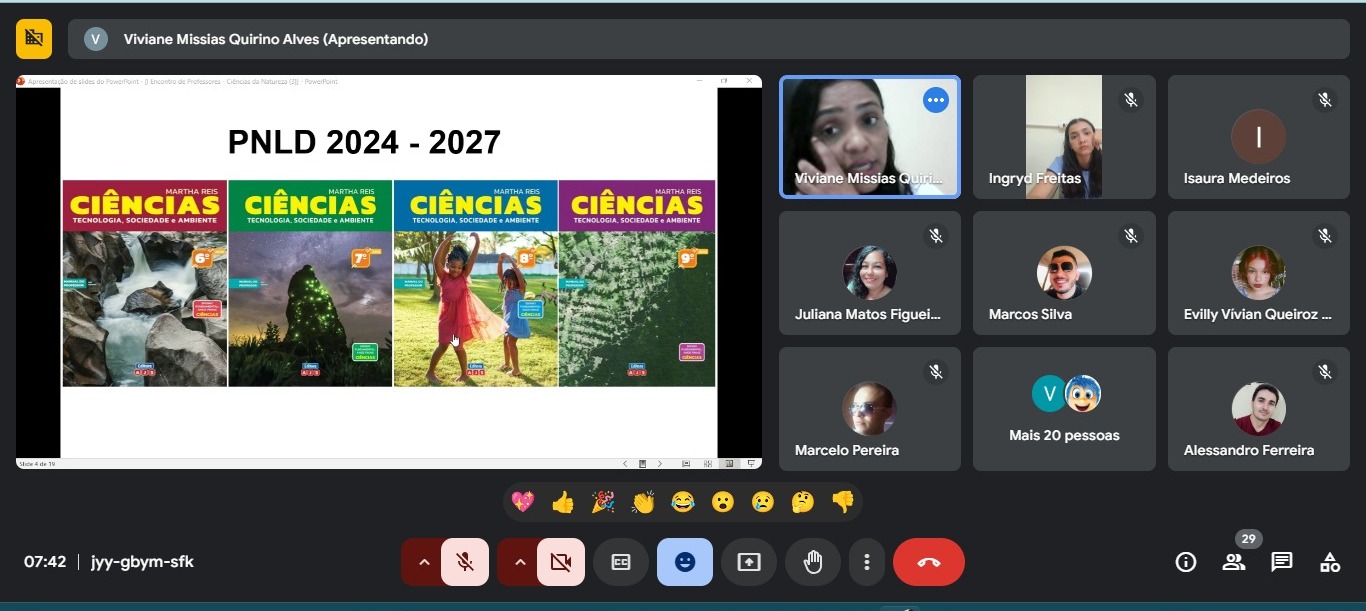Open the meeting details info panel
1366x611 pixels.
tap(1186, 562)
